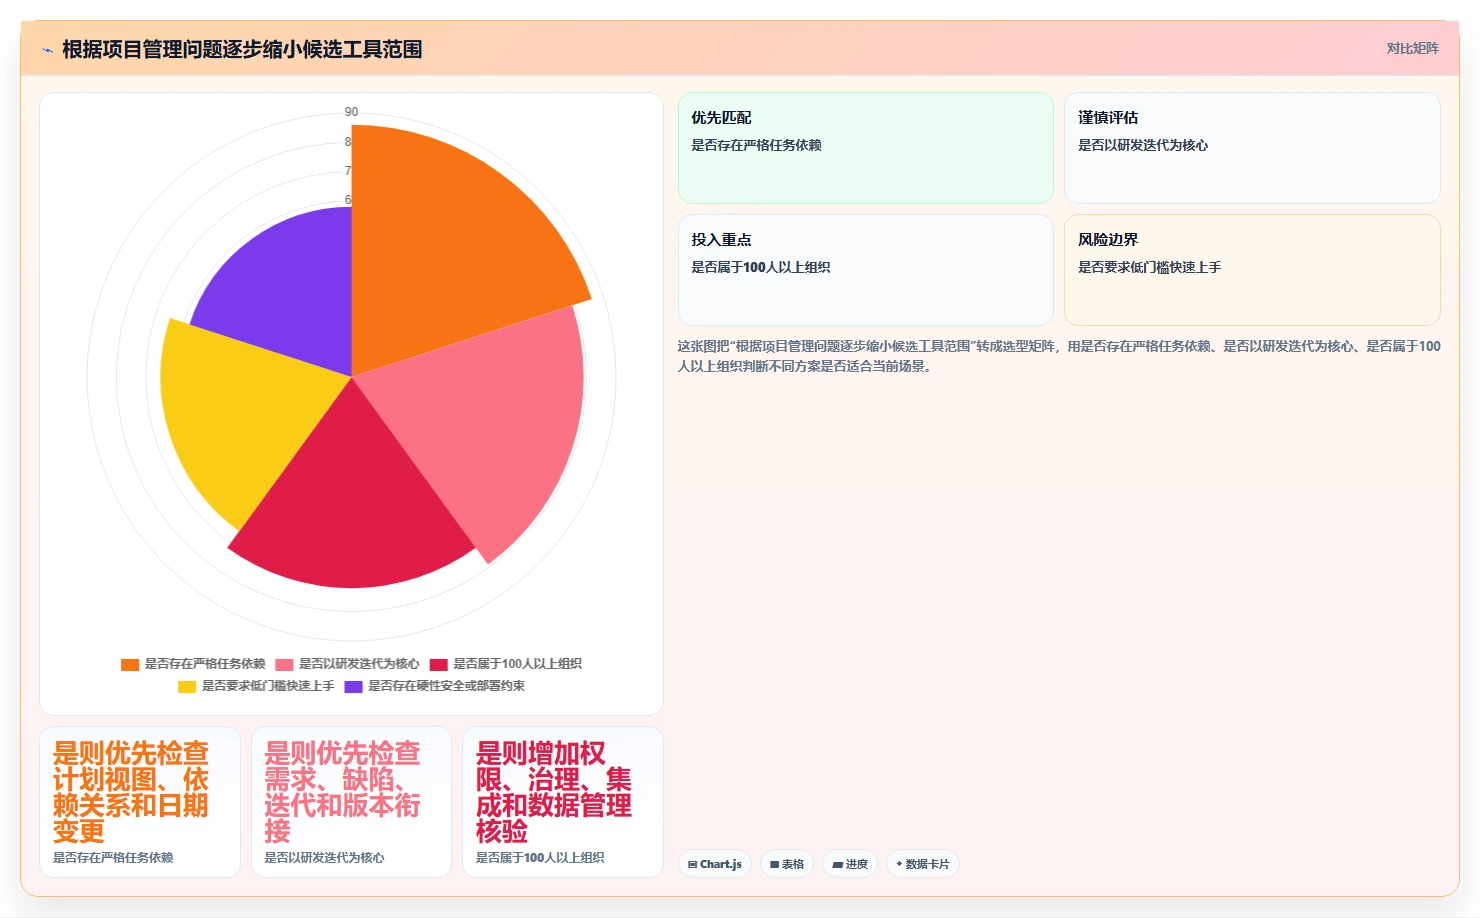Toggle the orange legend swatch 是否存在严格任务依赖
This screenshot has height=918, width=1480.
[x=130, y=664]
